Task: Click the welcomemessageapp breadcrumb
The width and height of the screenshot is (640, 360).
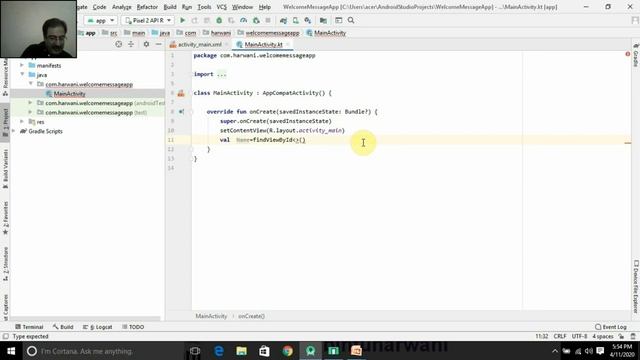Action: pos(272,33)
